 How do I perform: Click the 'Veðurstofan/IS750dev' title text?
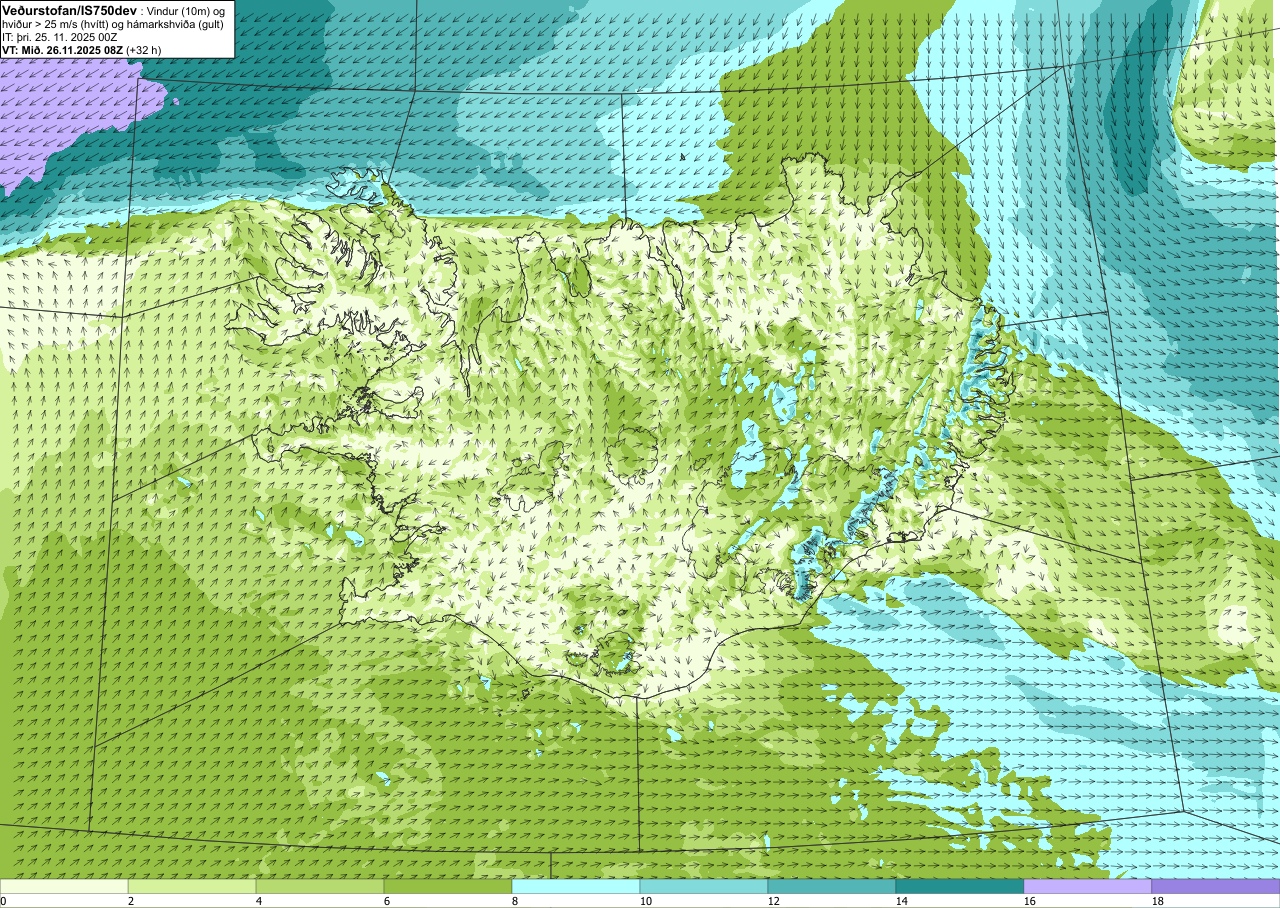click(69, 11)
